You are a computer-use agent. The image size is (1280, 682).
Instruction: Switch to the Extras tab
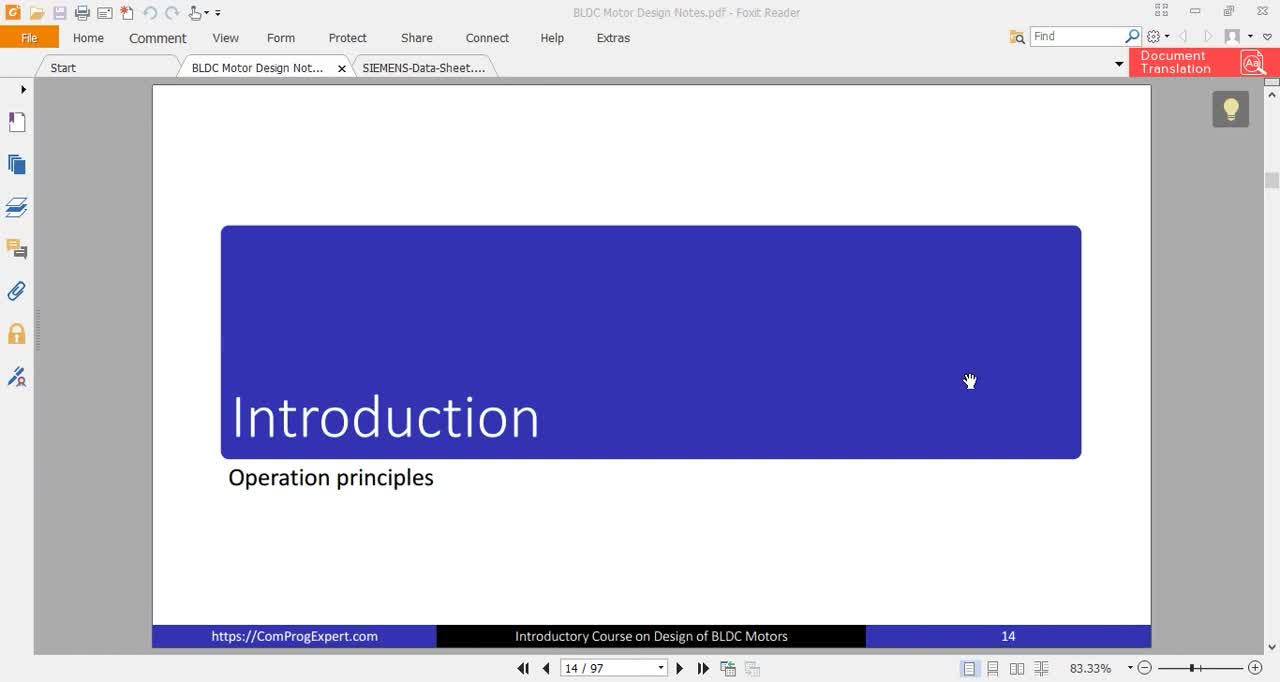point(613,38)
